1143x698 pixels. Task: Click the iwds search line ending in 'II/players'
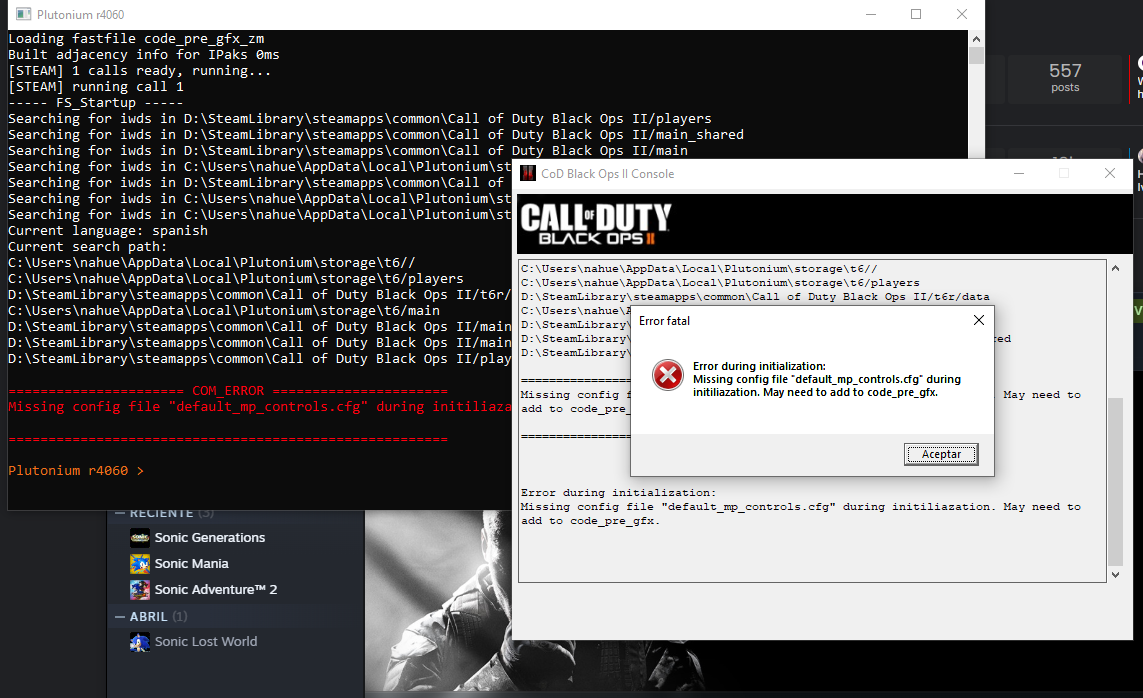point(359,119)
